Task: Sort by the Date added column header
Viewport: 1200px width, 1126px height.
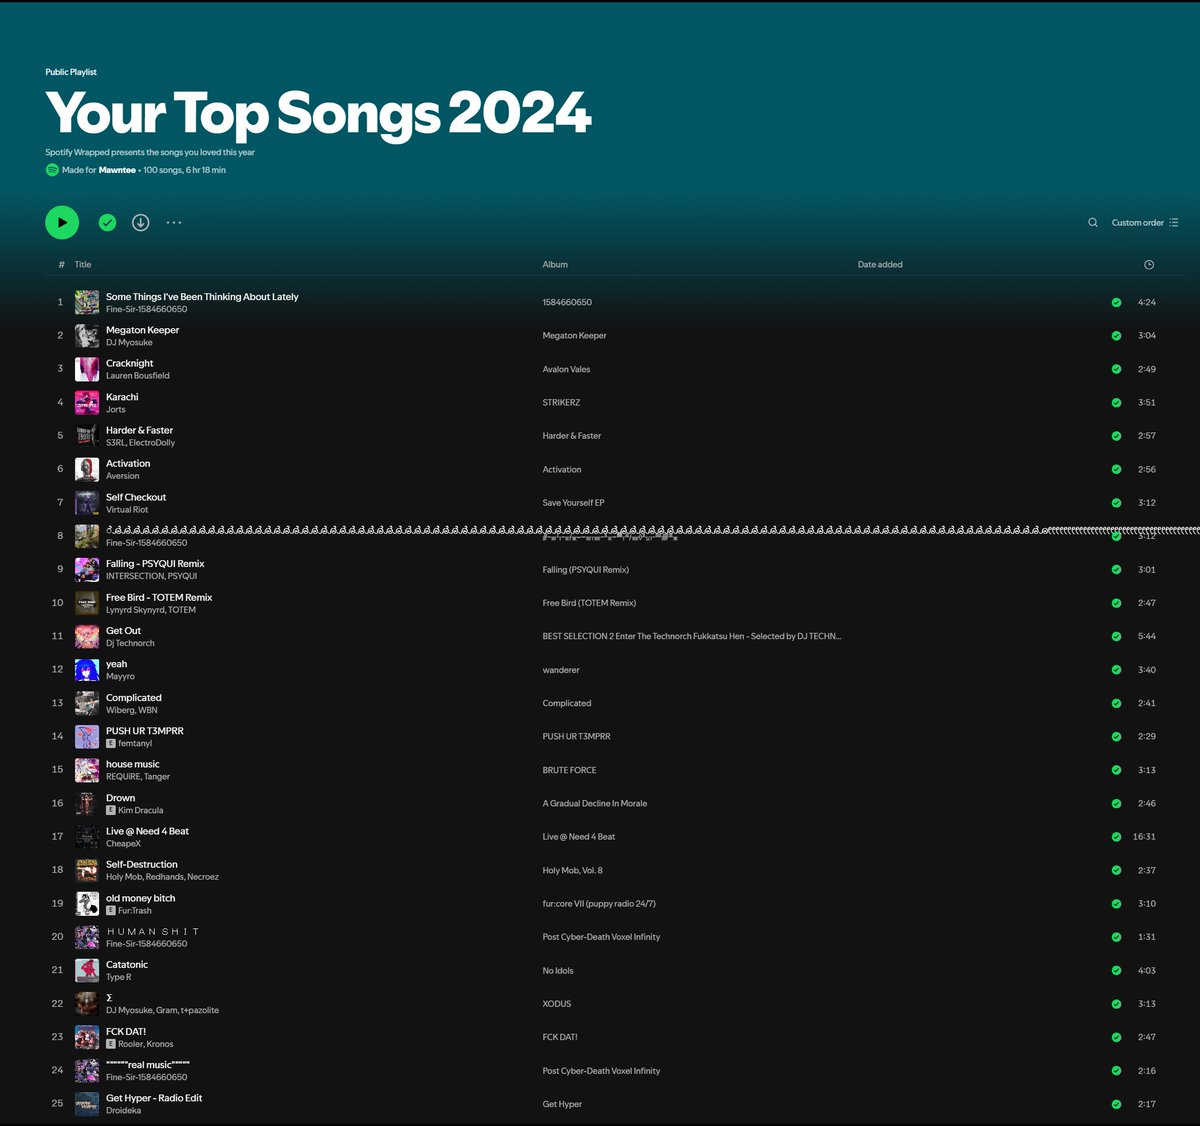Action: (880, 264)
